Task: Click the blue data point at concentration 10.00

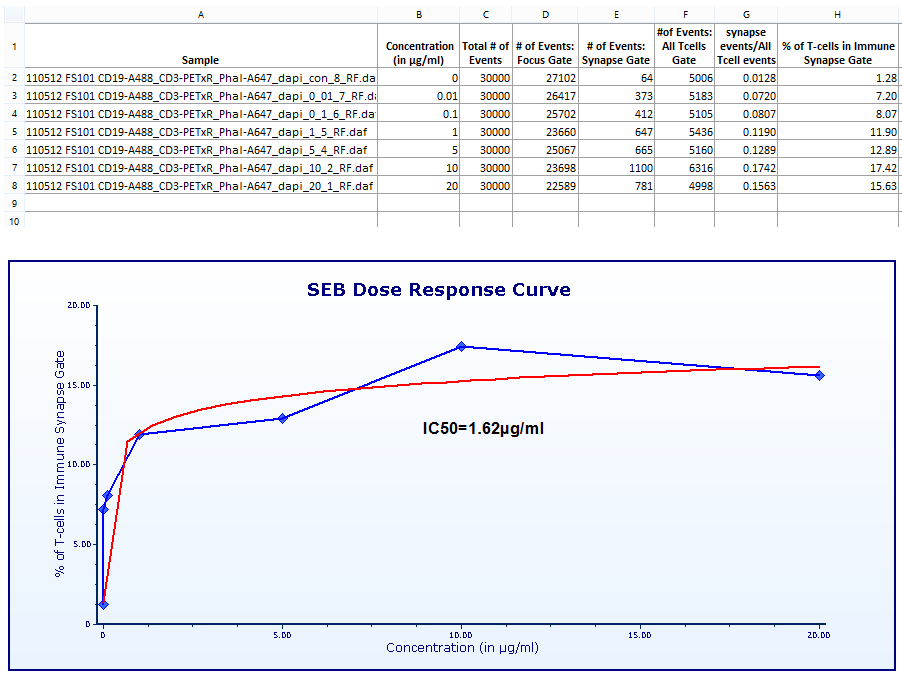Action: pos(461,347)
